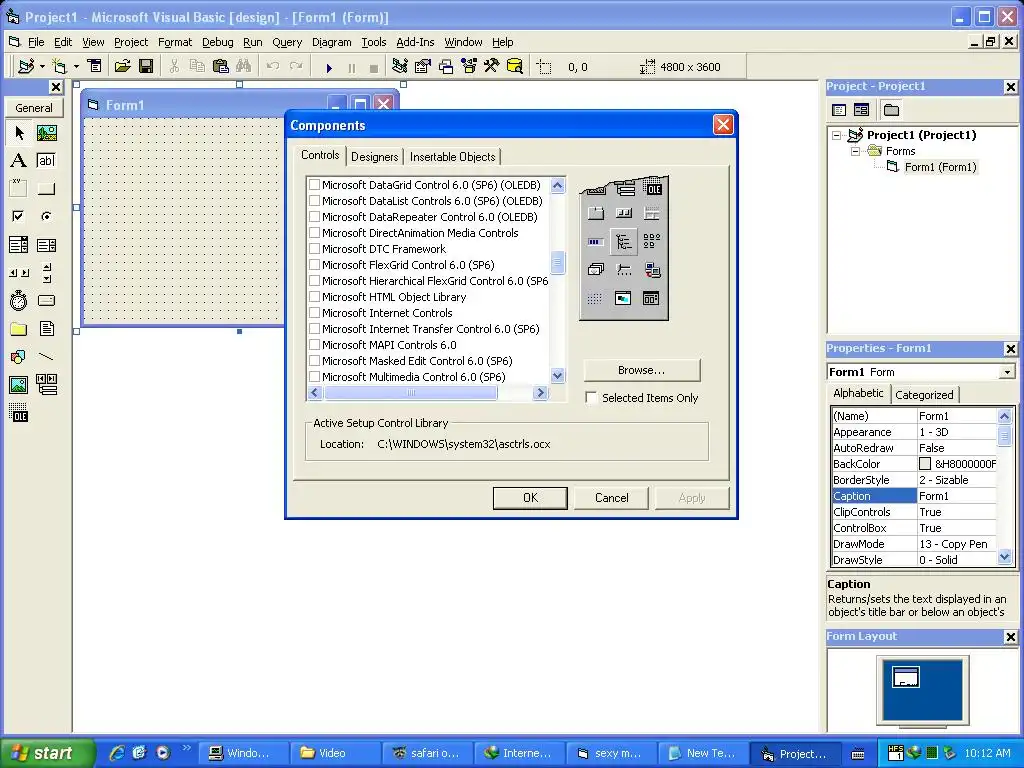
Task: Open the Add Form dropdown arrow in toolbar
Action: click(76, 67)
